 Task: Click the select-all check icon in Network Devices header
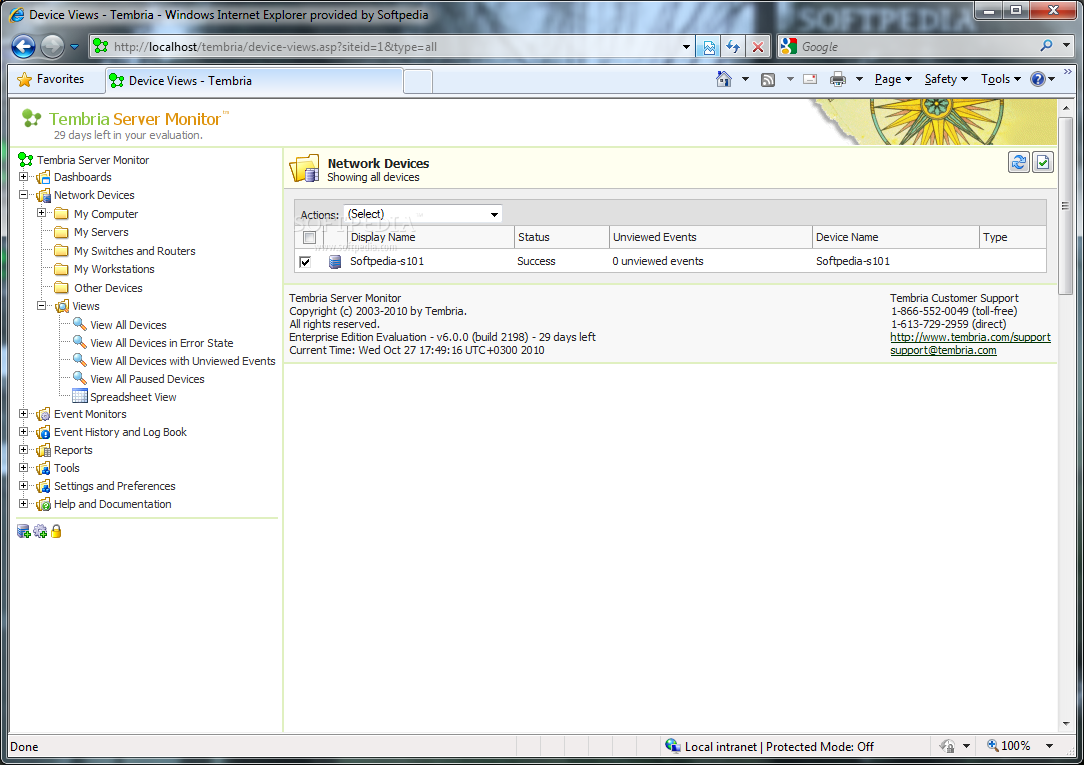(1043, 162)
